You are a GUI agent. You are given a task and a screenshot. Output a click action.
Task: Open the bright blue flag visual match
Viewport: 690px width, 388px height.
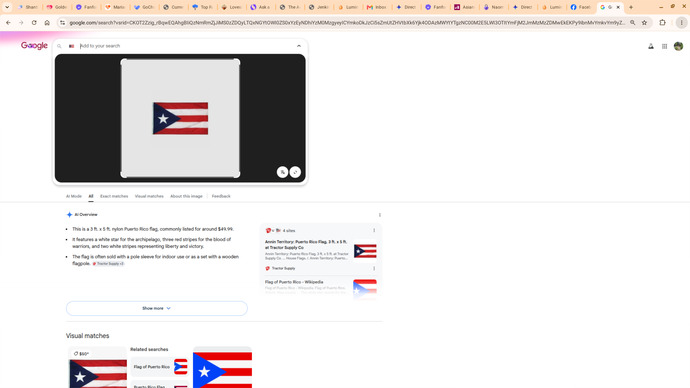pos(223,367)
